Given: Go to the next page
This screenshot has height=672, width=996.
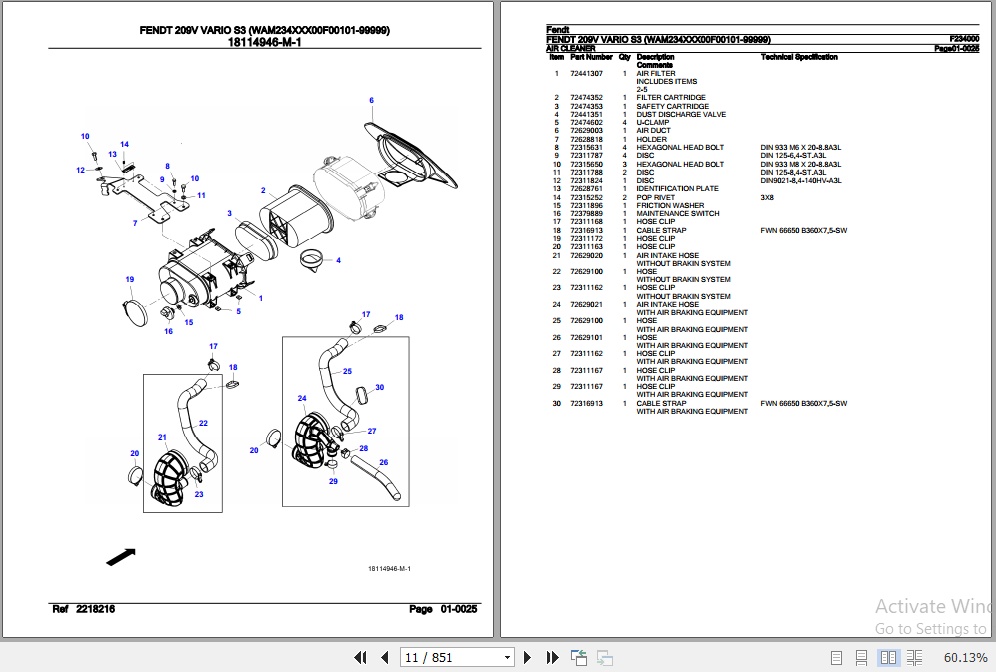Looking at the screenshot, I should [530, 657].
